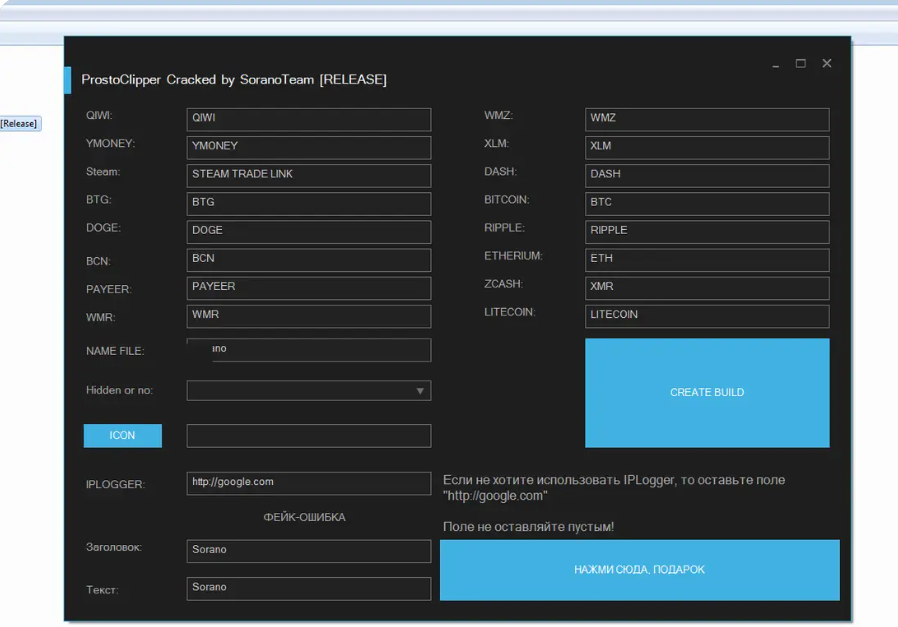Focus the Заголовок text field
This screenshot has width=898, height=627.
(x=309, y=551)
